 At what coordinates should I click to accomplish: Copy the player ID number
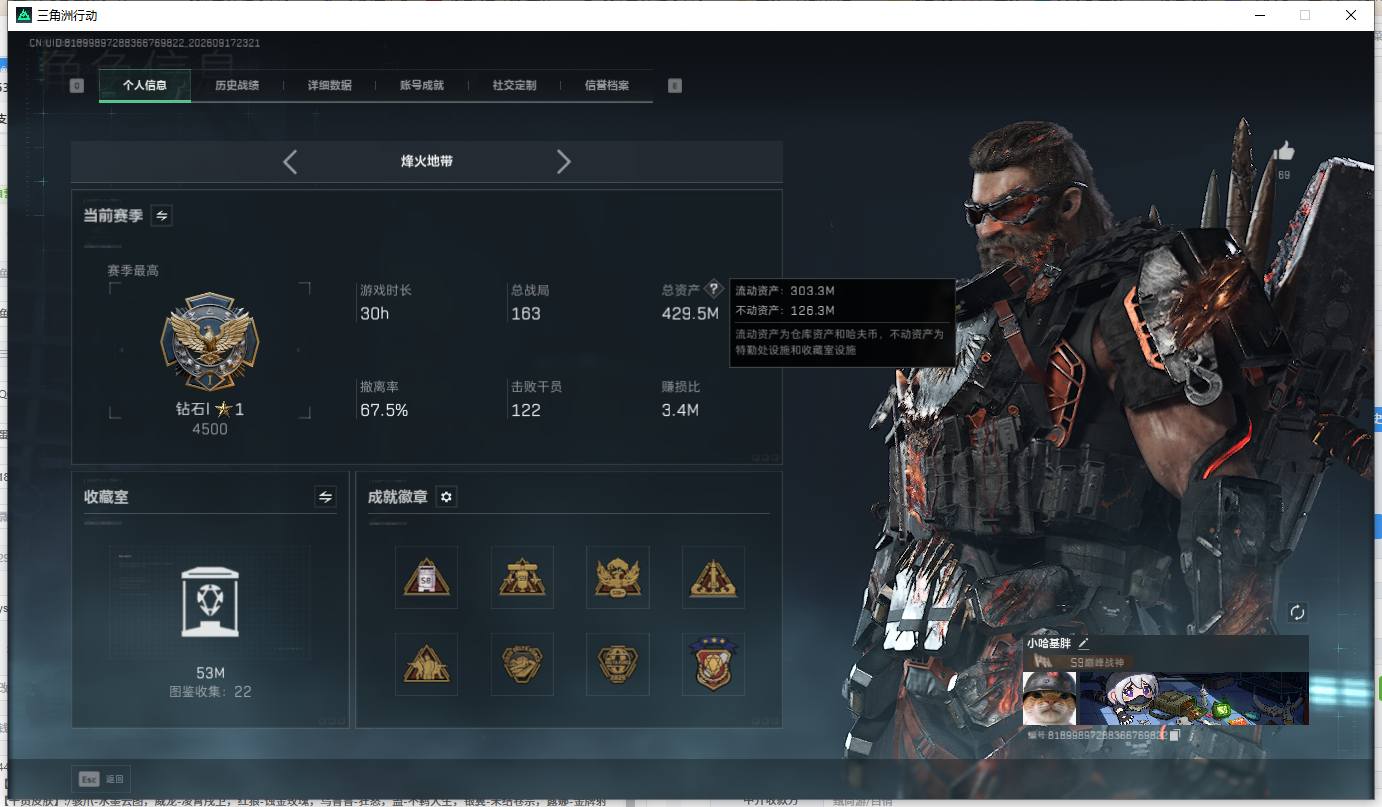click(1175, 735)
